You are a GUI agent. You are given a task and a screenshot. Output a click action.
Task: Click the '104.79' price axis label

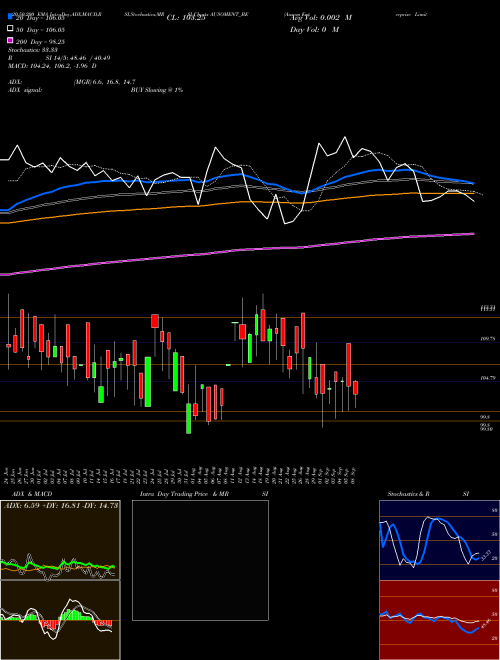pyautogui.click(x=488, y=378)
